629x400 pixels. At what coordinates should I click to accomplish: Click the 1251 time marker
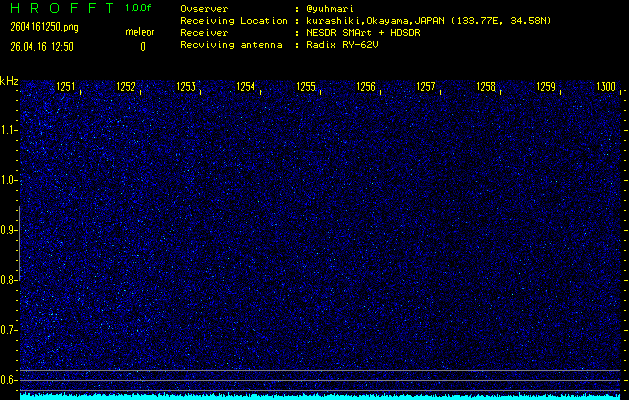coord(67,88)
